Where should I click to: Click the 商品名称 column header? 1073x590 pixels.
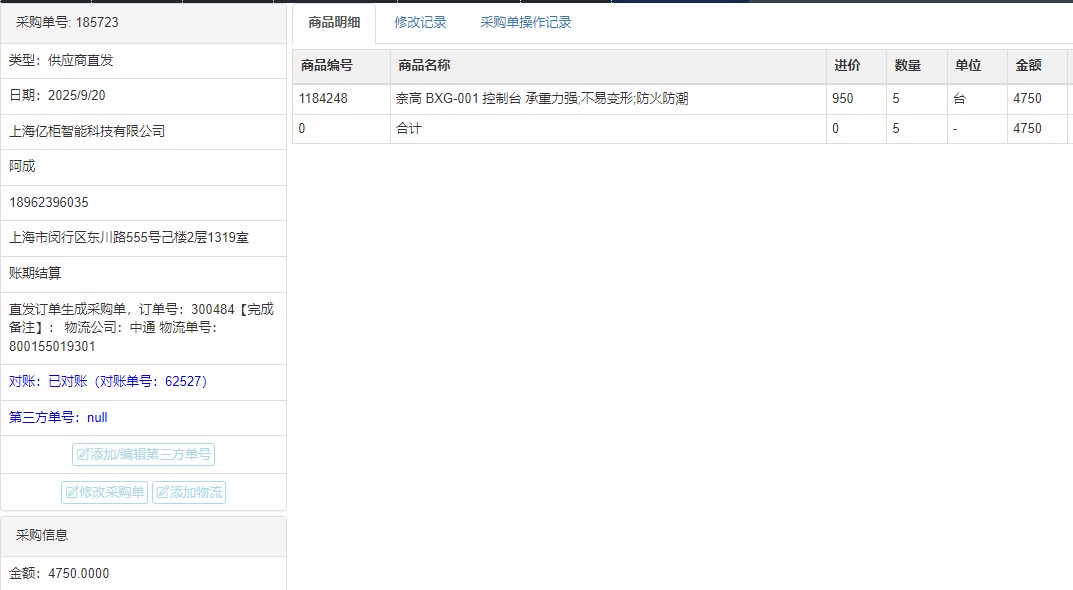[x=424, y=65]
